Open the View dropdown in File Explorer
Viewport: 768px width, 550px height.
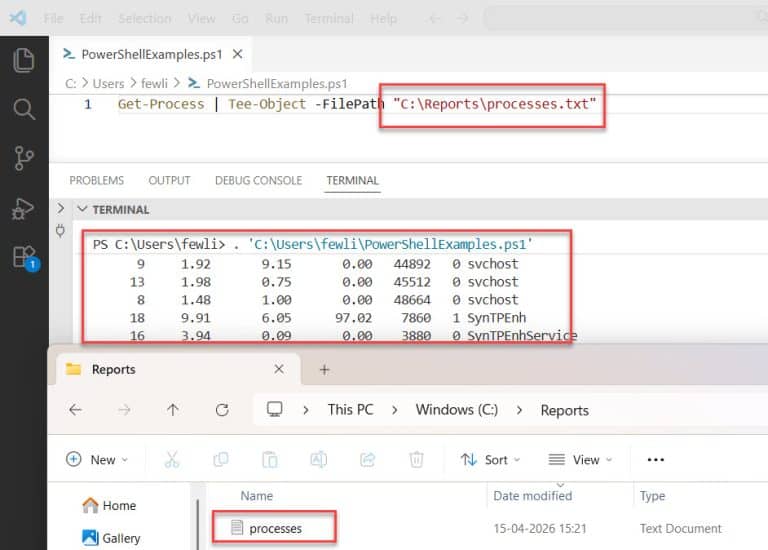pyautogui.click(x=580, y=459)
